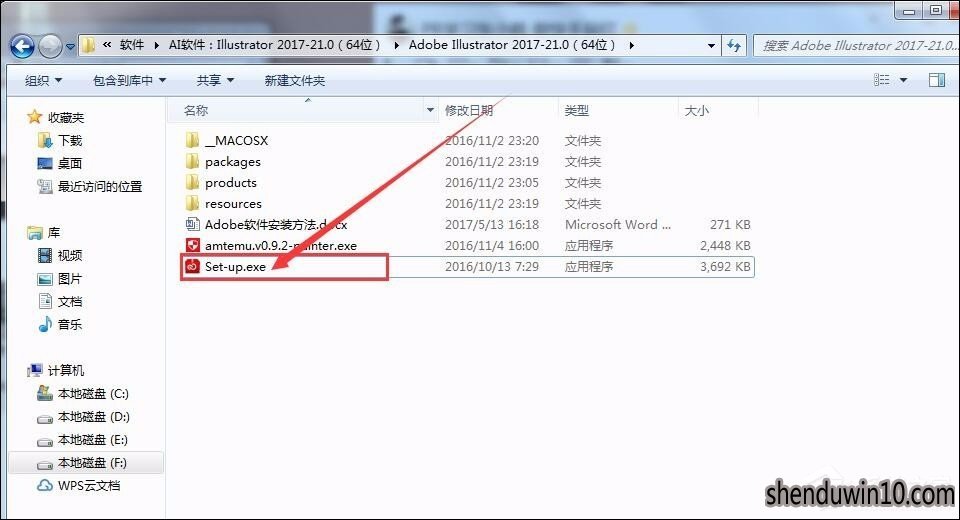Click the 2017/5/13 16:18 date cell
This screenshot has width=960, height=520.
(x=492, y=224)
